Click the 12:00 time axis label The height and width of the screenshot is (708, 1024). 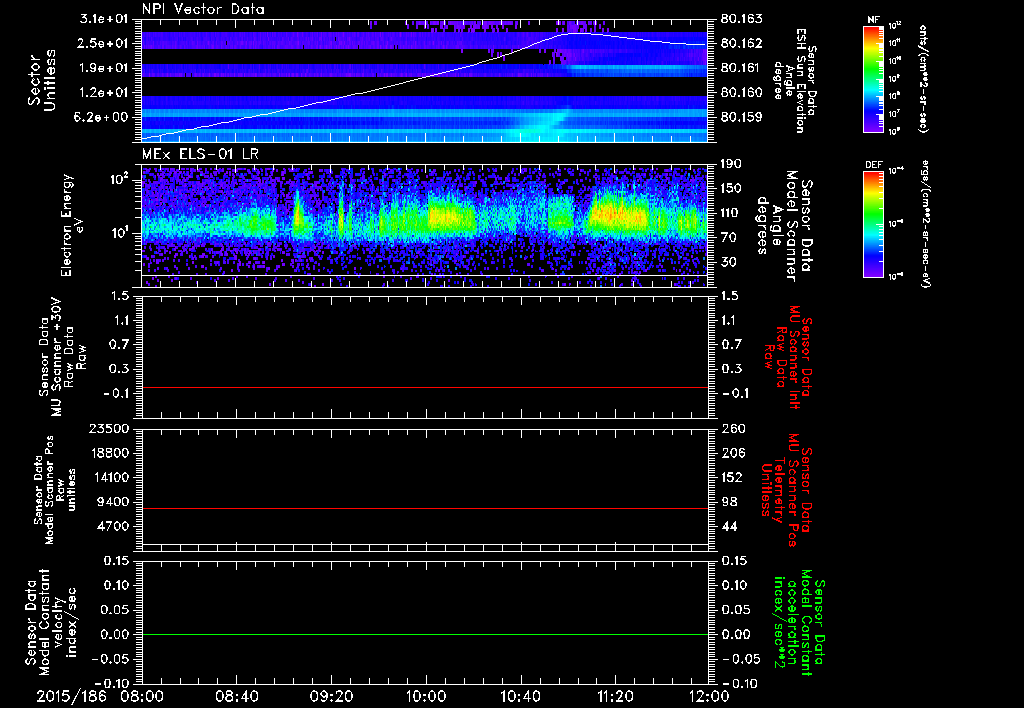point(708,695)
